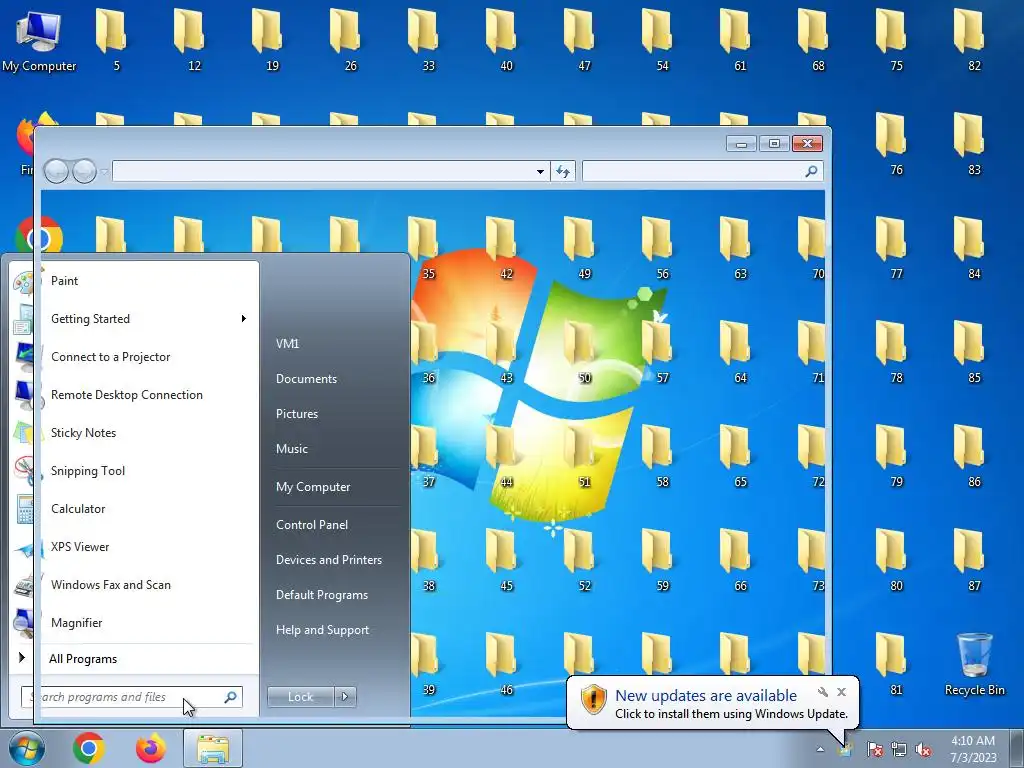This screenshot has height=768, width=1024.
Task: Select desktop folder 54
Action: pyautogui.click(x=658, y=40)
